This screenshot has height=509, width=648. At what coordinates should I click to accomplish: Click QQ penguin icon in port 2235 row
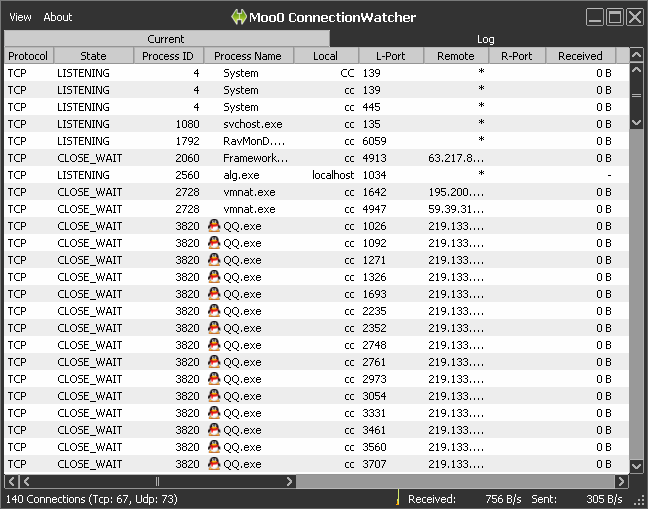coord(214,311)
